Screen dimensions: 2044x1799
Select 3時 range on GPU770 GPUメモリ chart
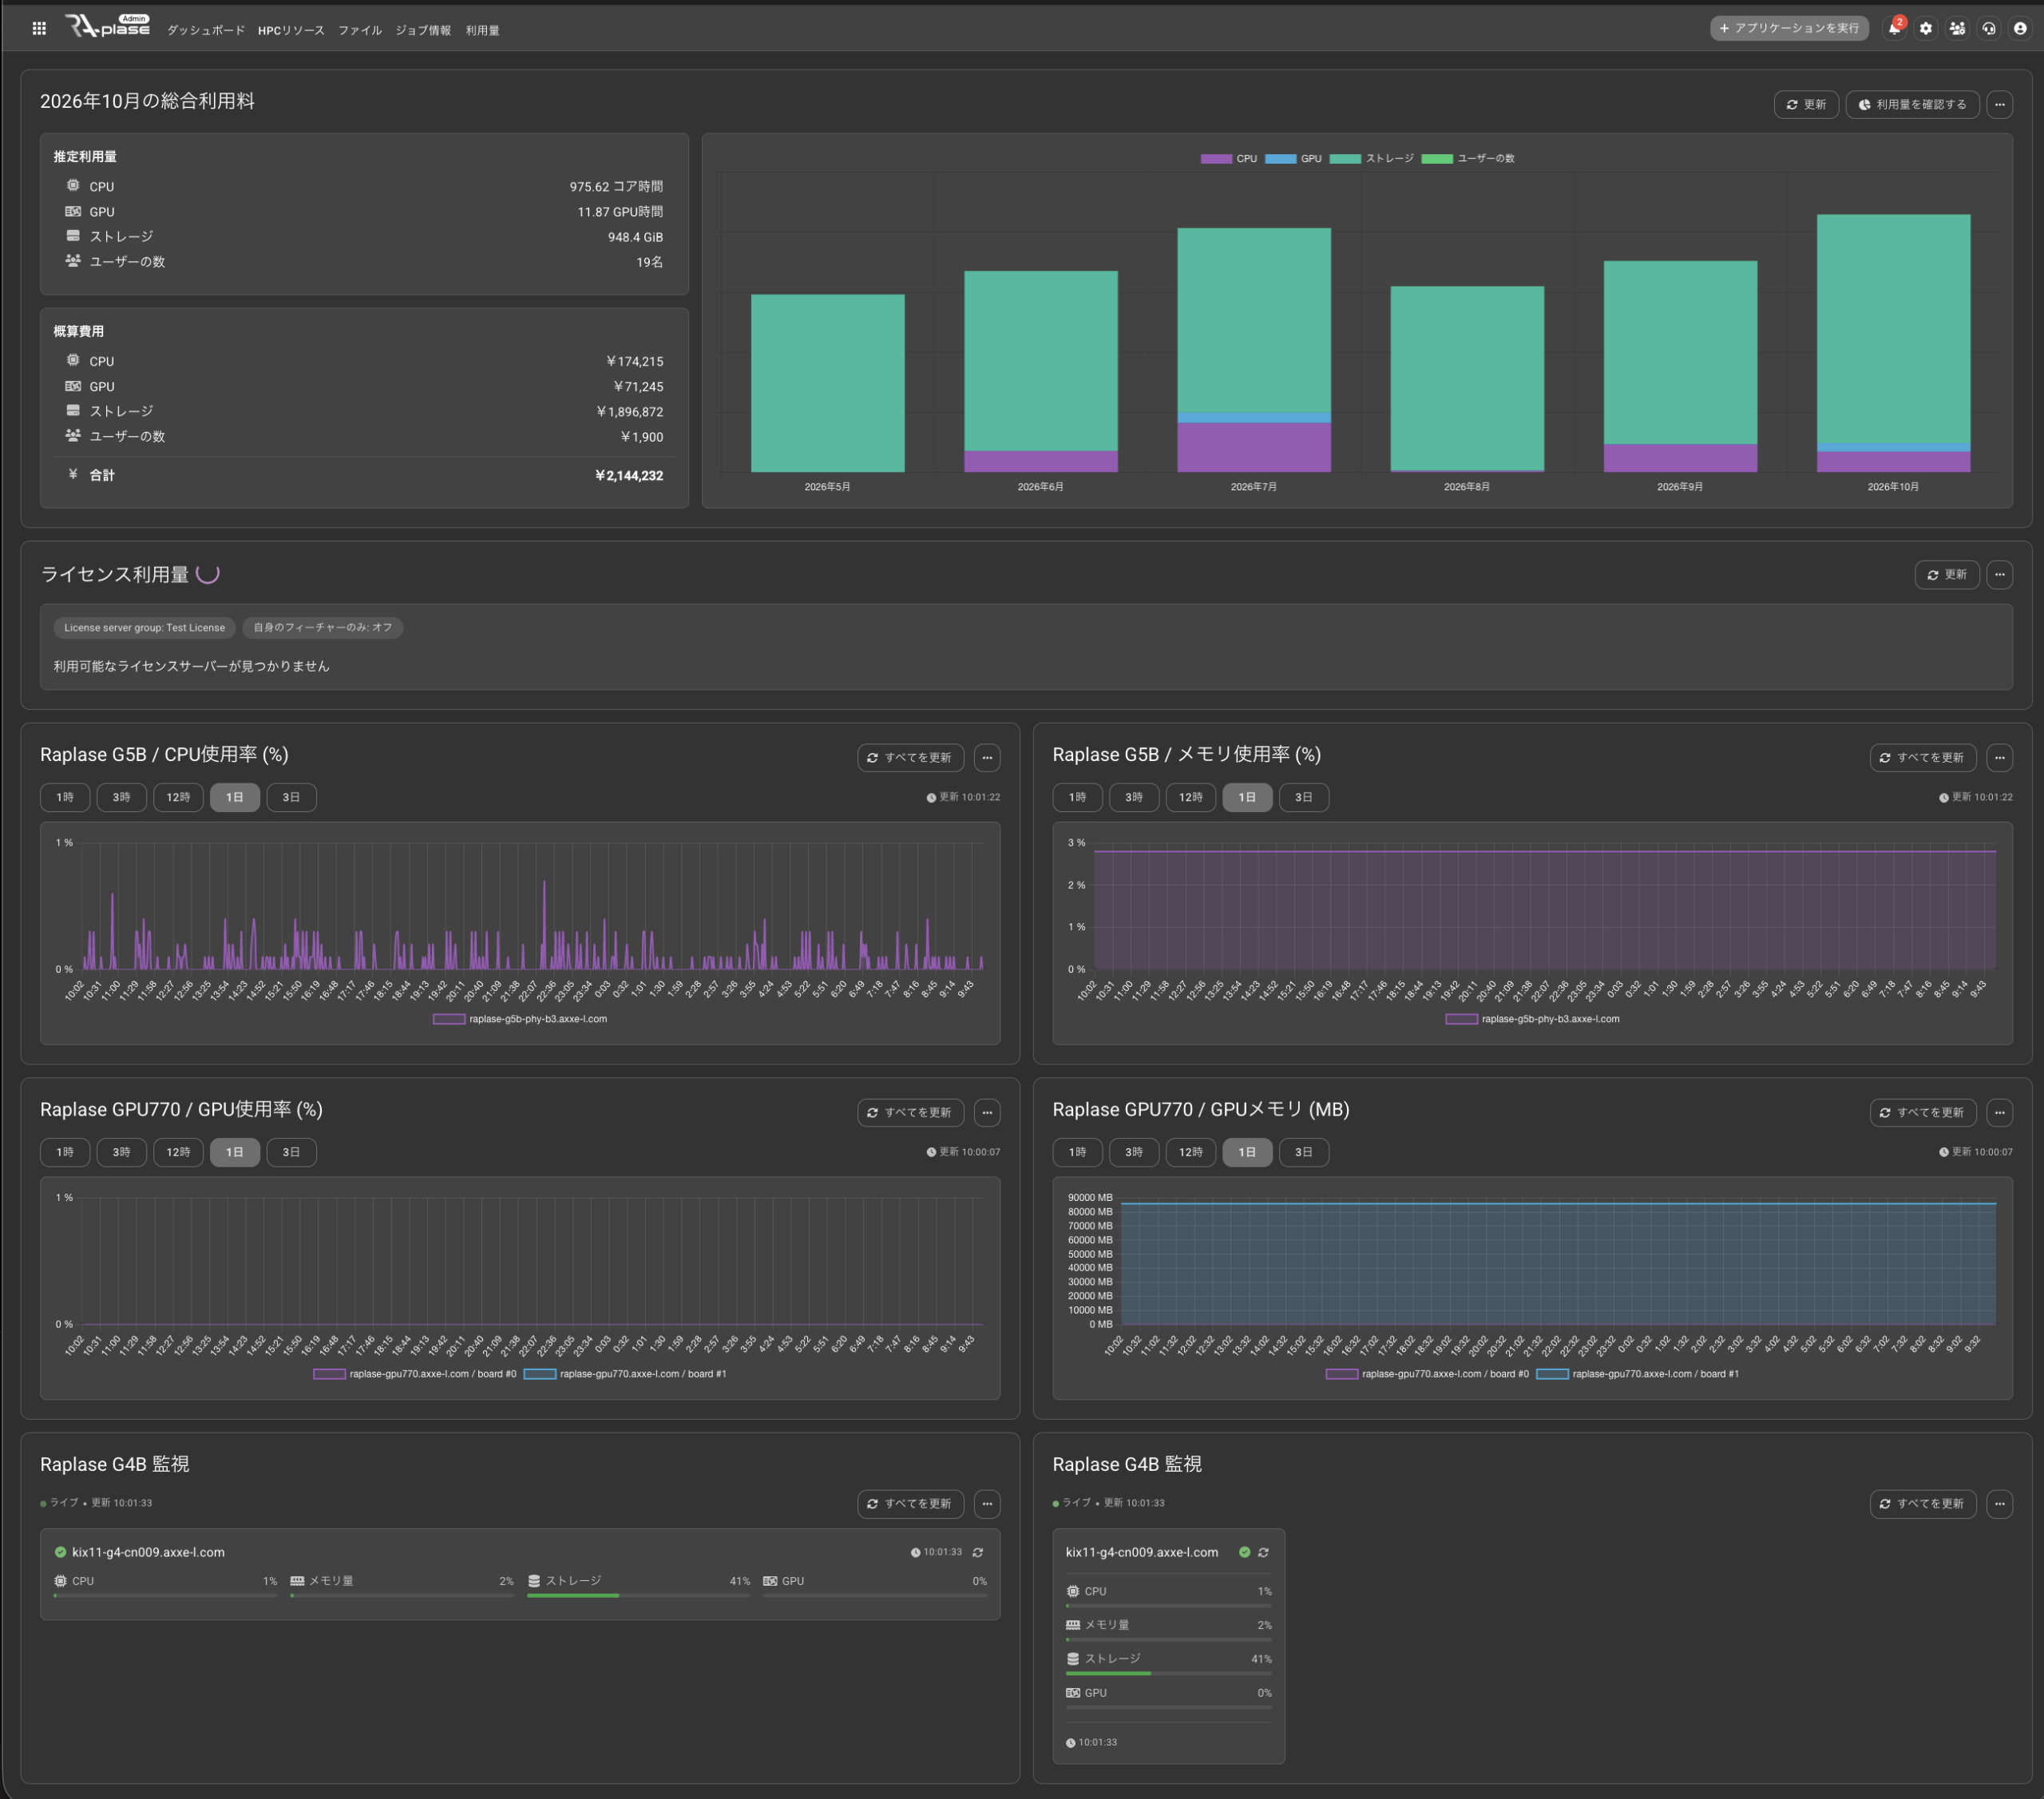click(1134, 1152)
